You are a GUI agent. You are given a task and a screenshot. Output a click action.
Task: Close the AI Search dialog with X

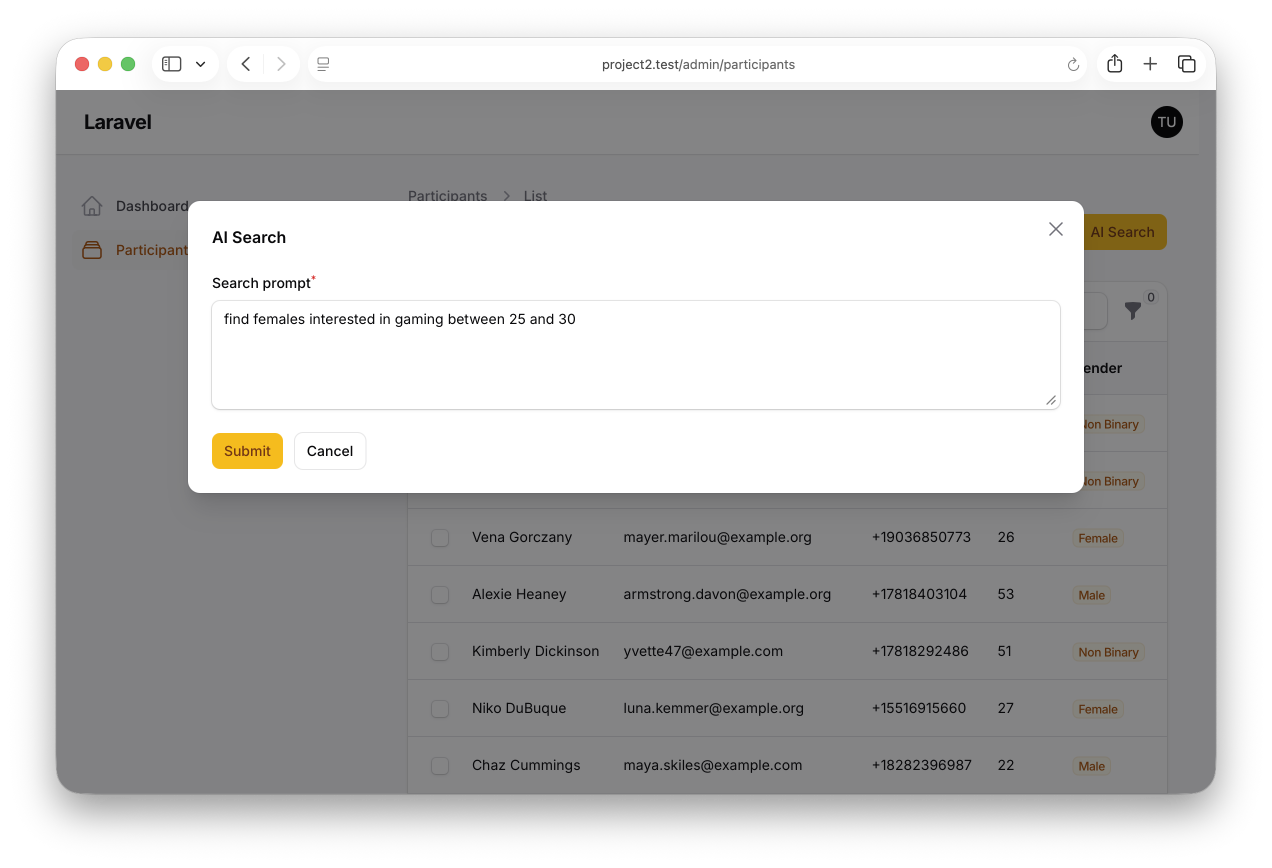tap(1055, 229)
